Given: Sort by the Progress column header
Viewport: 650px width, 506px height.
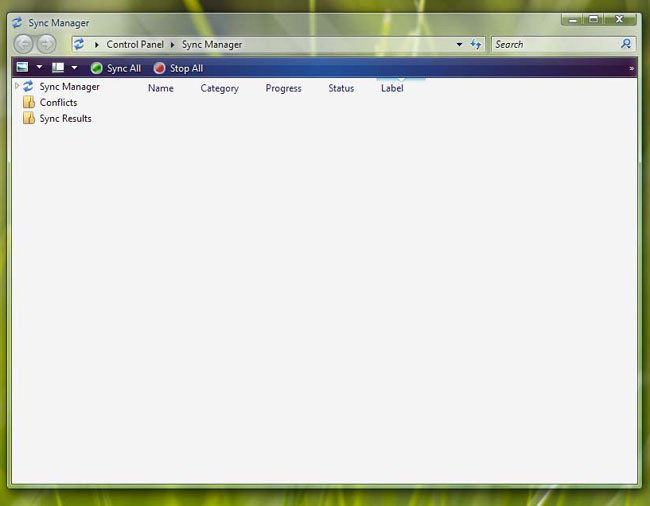Looking at the screenshot, I should click(x=283, y=88).
